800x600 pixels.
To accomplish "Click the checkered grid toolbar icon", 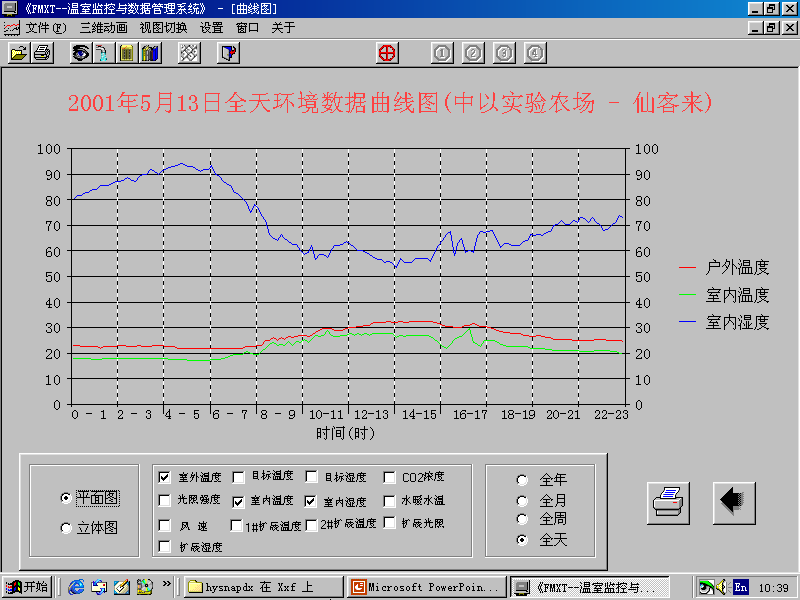I will pyautogui.click(x=188, y=53).
